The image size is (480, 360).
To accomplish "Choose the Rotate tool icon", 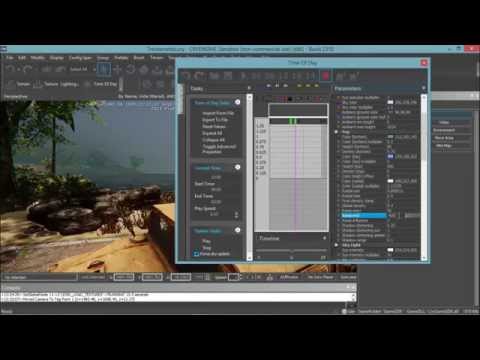I will tap(130, 69).
